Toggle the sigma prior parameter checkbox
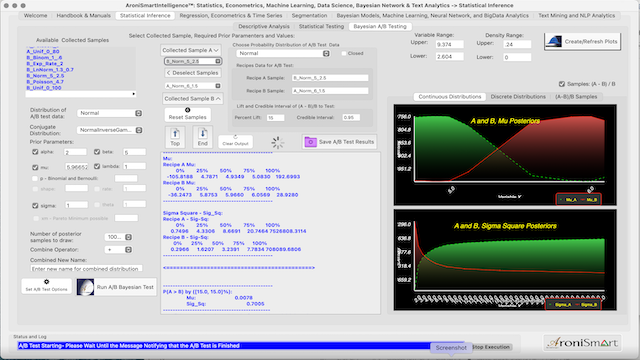640x360 pixels. [35, 205]
